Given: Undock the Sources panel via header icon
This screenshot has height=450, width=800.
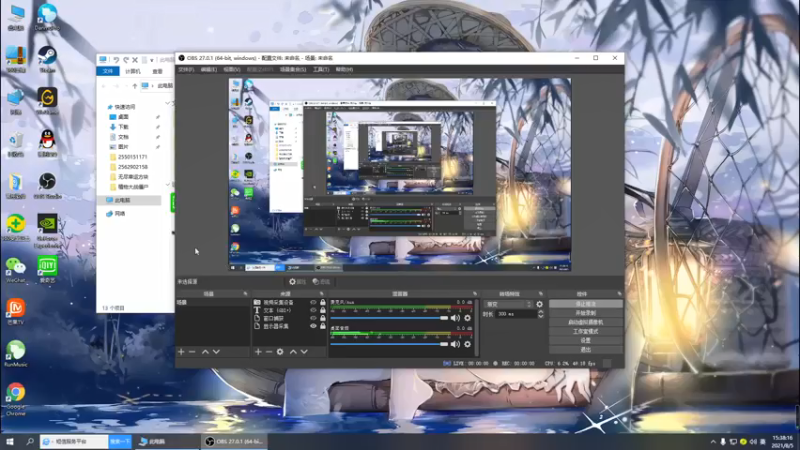Looking at the screenshot, I should [x=321, y=294].
